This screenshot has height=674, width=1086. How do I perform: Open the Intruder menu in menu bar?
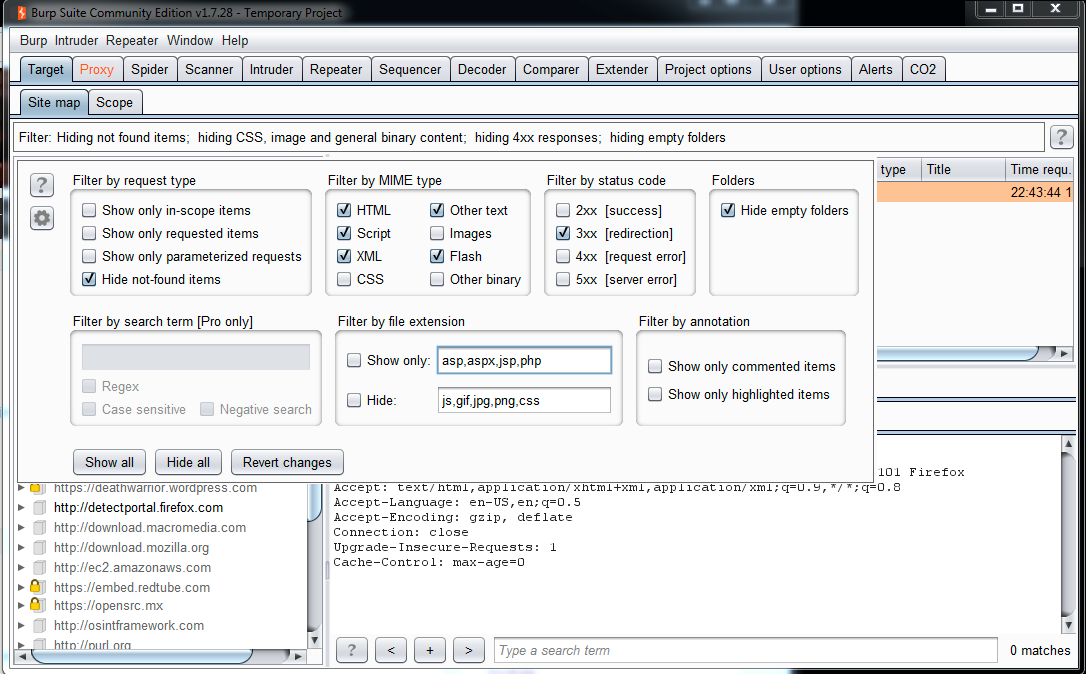(x=76, y=41)
